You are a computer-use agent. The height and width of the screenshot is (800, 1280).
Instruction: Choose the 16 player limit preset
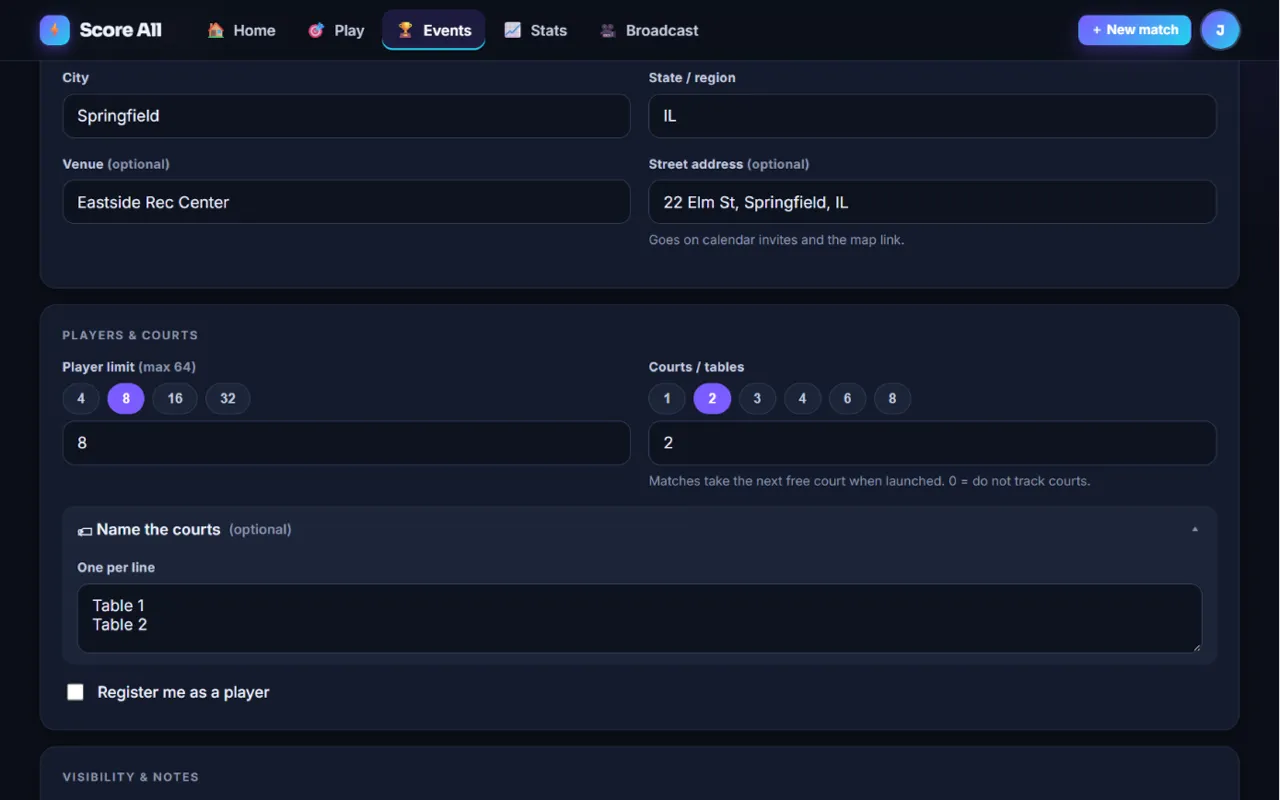click(x=175, y=398)
